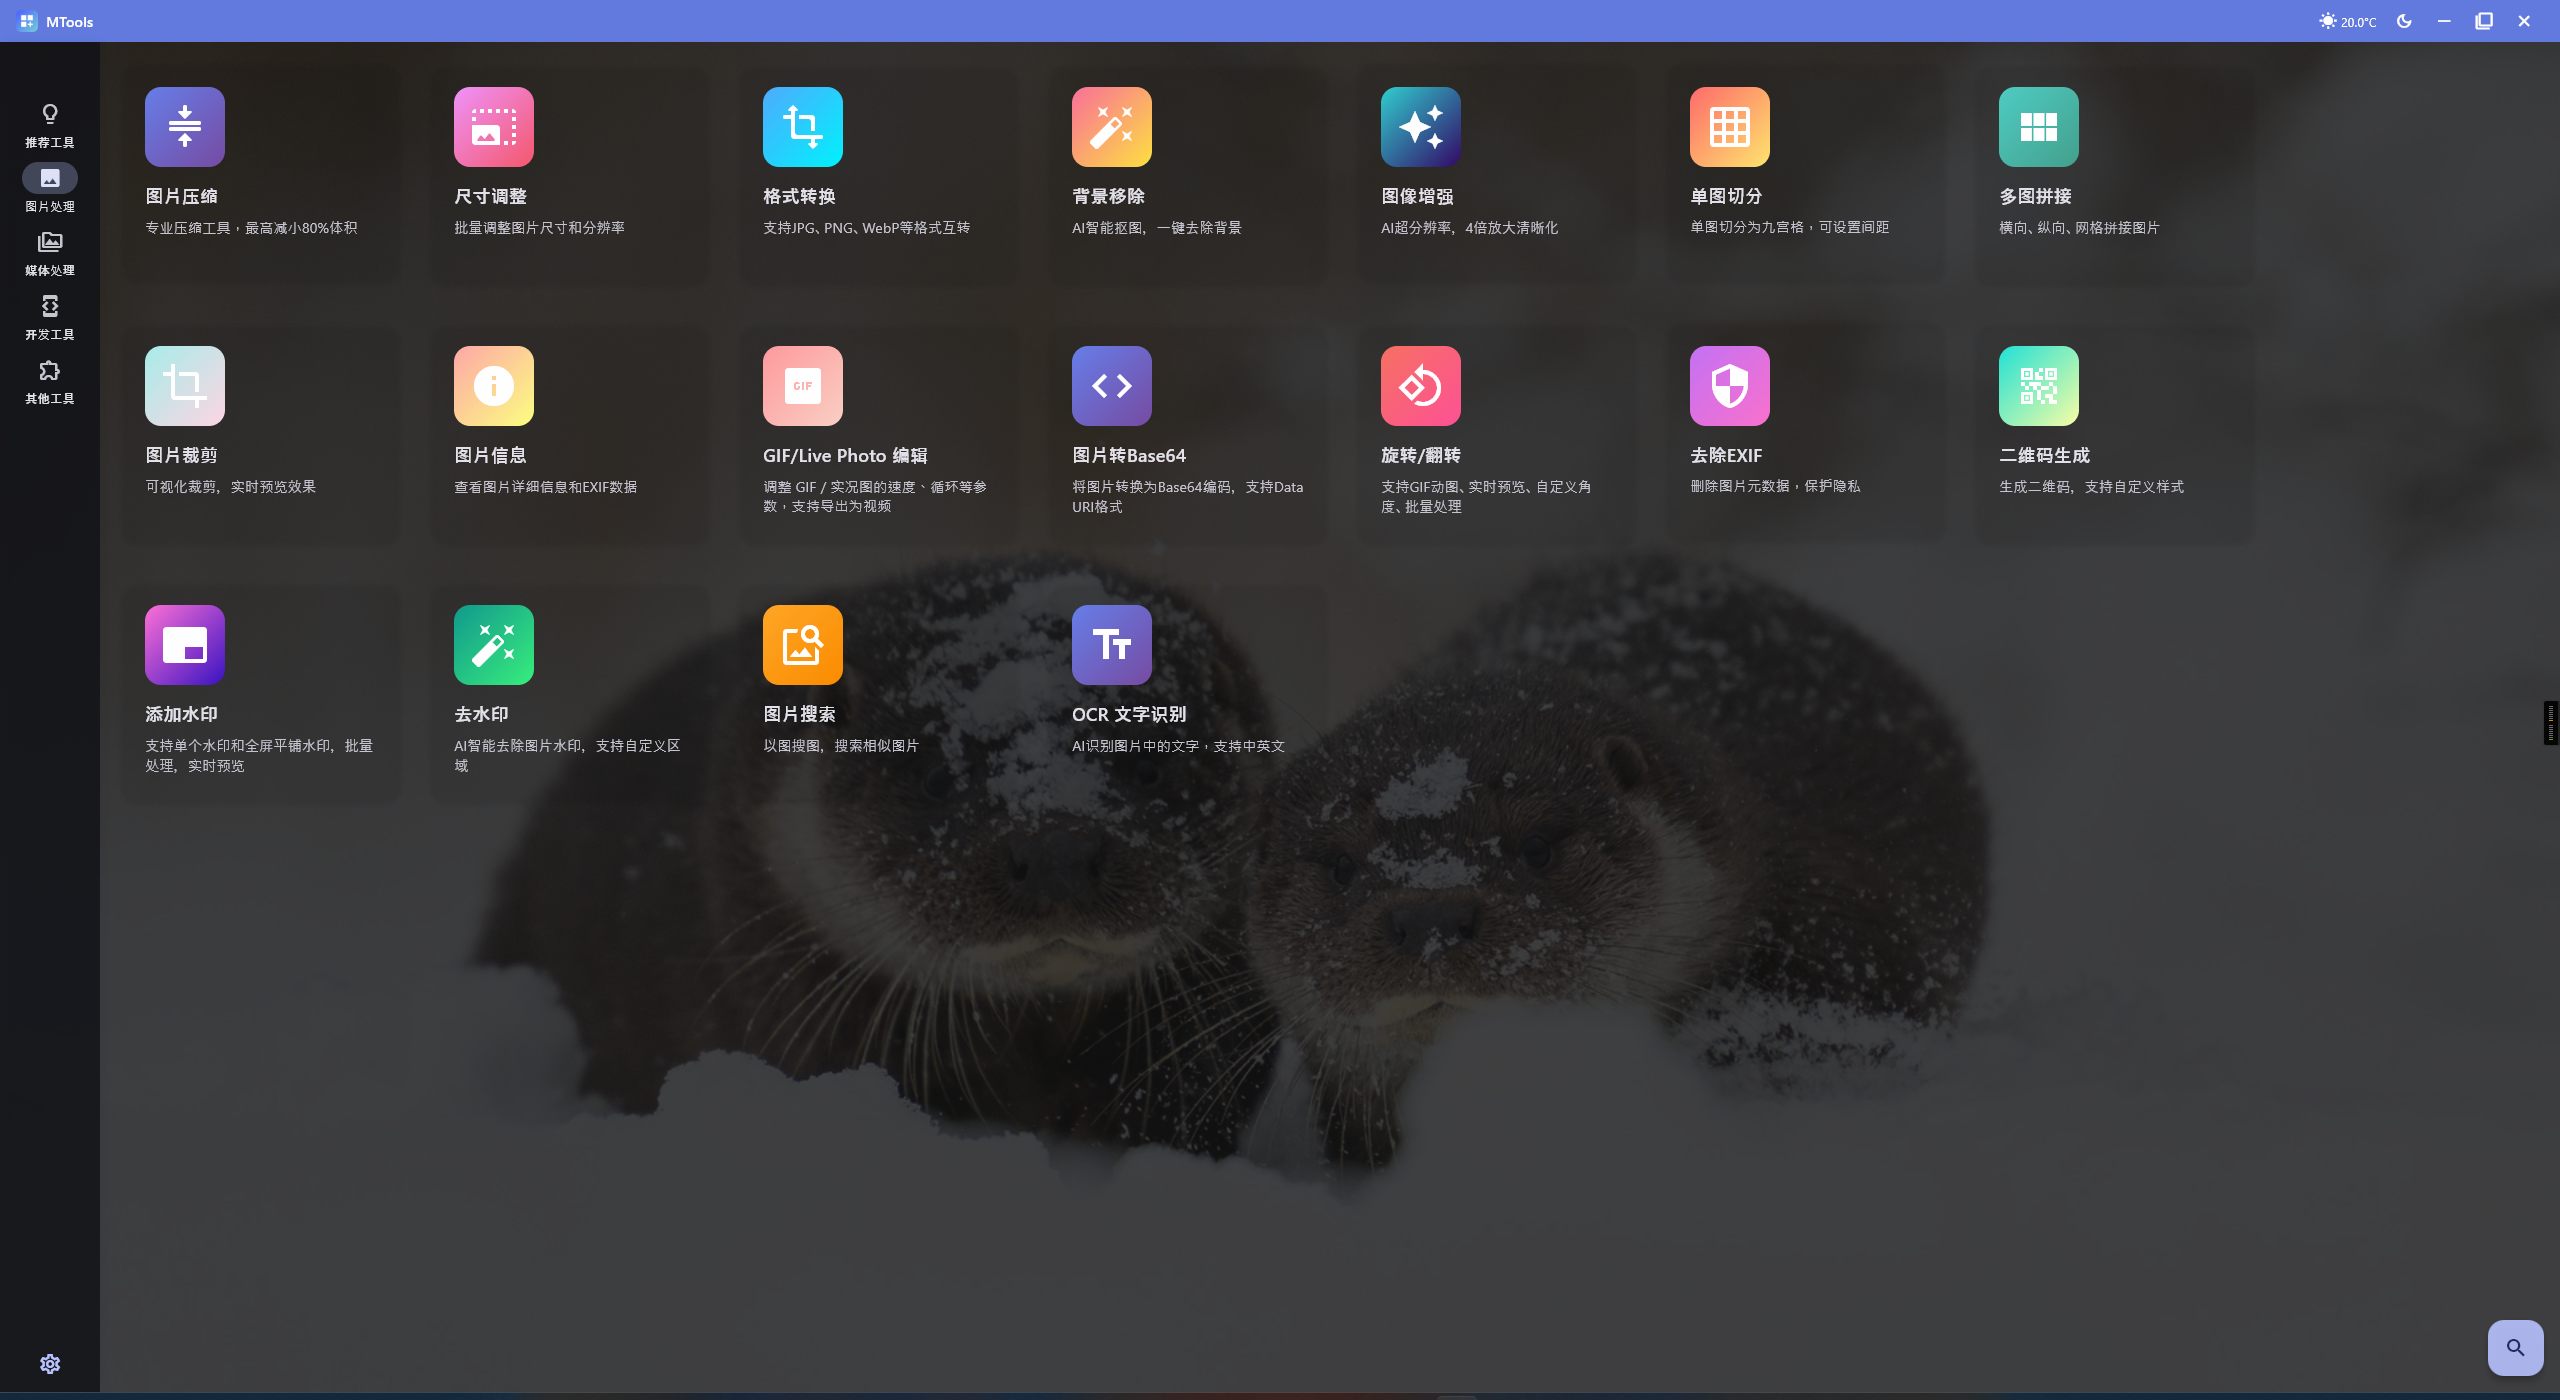Open the 添加水印 watermark tool

(262, 690)
